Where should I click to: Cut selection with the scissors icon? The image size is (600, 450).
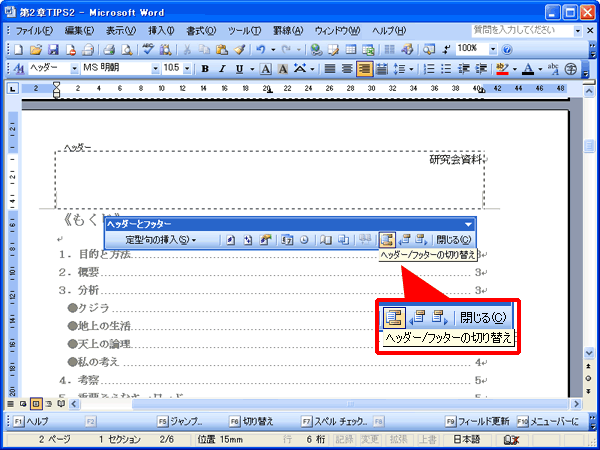tap(187, 49)
